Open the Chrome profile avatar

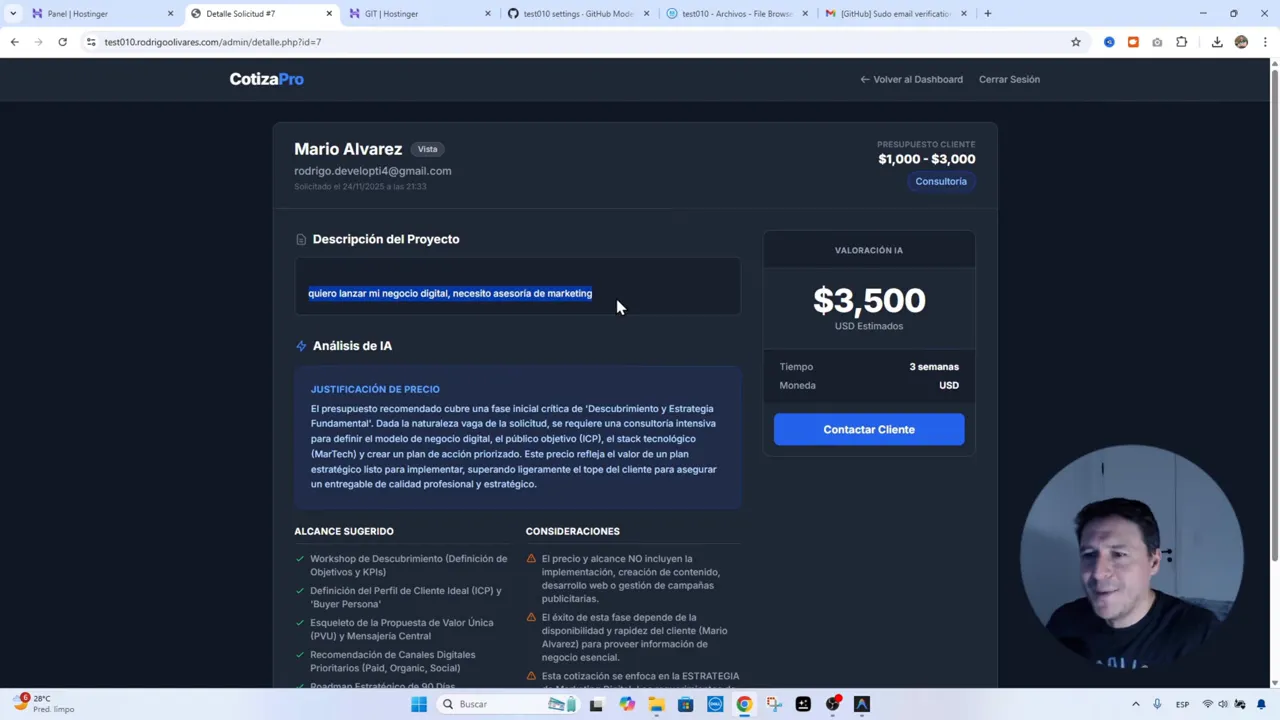click(x=1242, y=42)
